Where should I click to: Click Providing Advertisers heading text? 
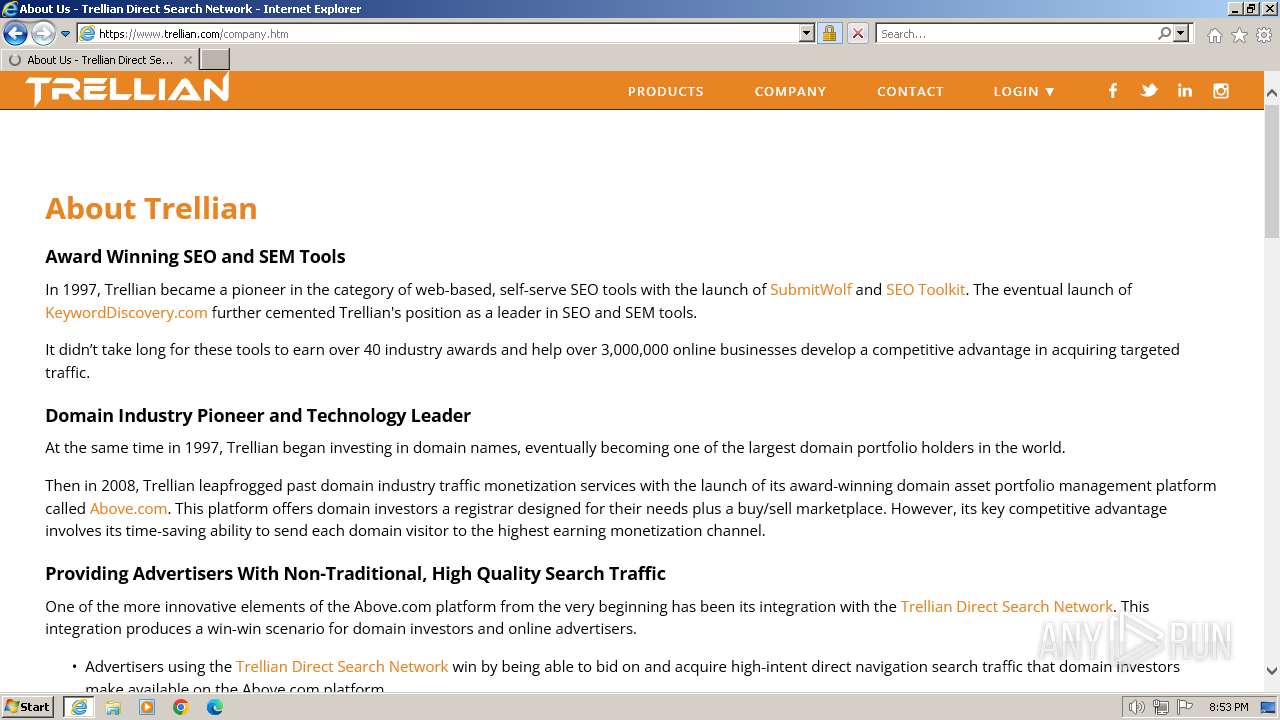click(x=355, y=573)
